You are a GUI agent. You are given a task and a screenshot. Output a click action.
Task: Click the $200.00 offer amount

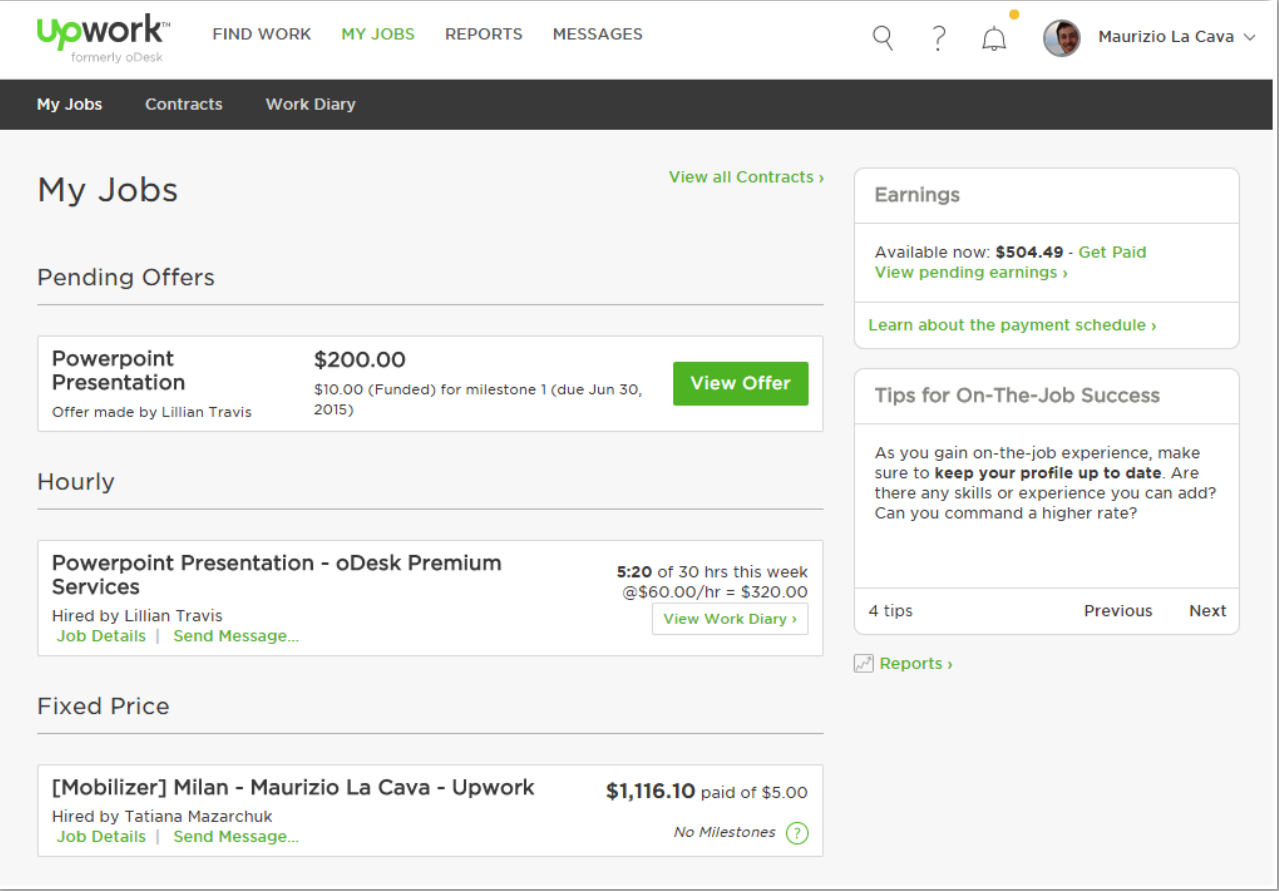tap(360, 360)
